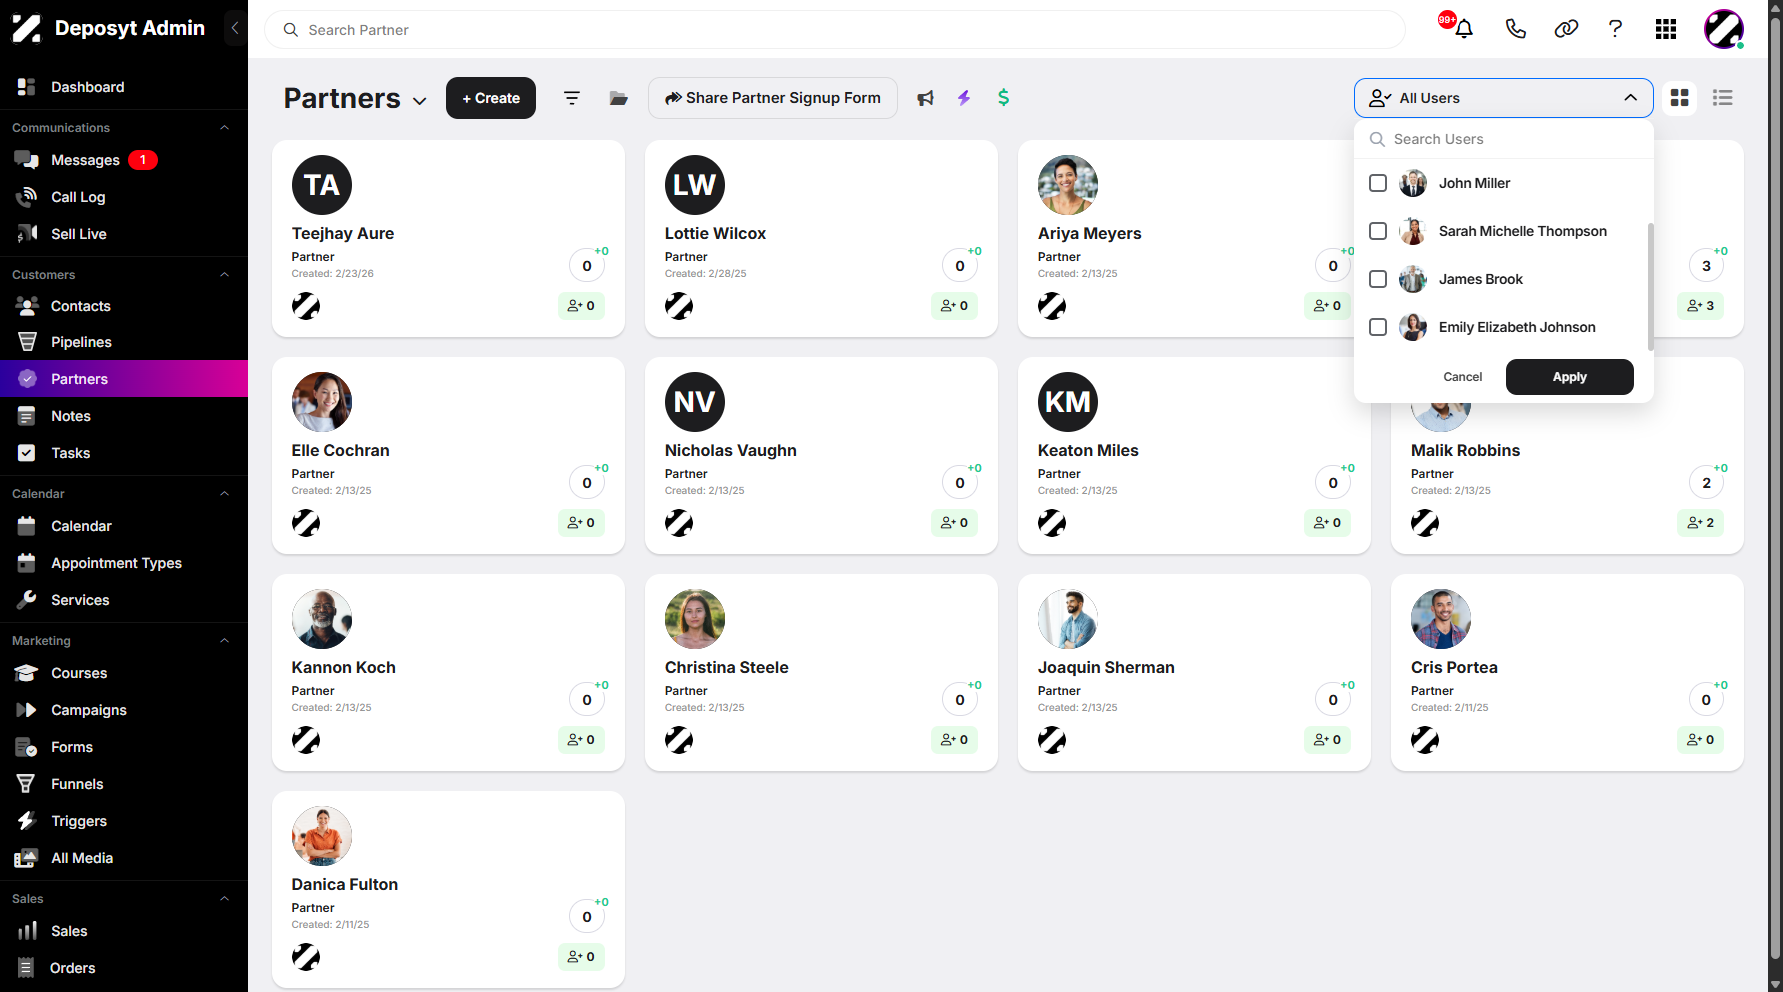The height and width of the screenshot is (992, 1783).
Task: Click the purple lightning bolt icon
Action: click(x=964, y=98)
